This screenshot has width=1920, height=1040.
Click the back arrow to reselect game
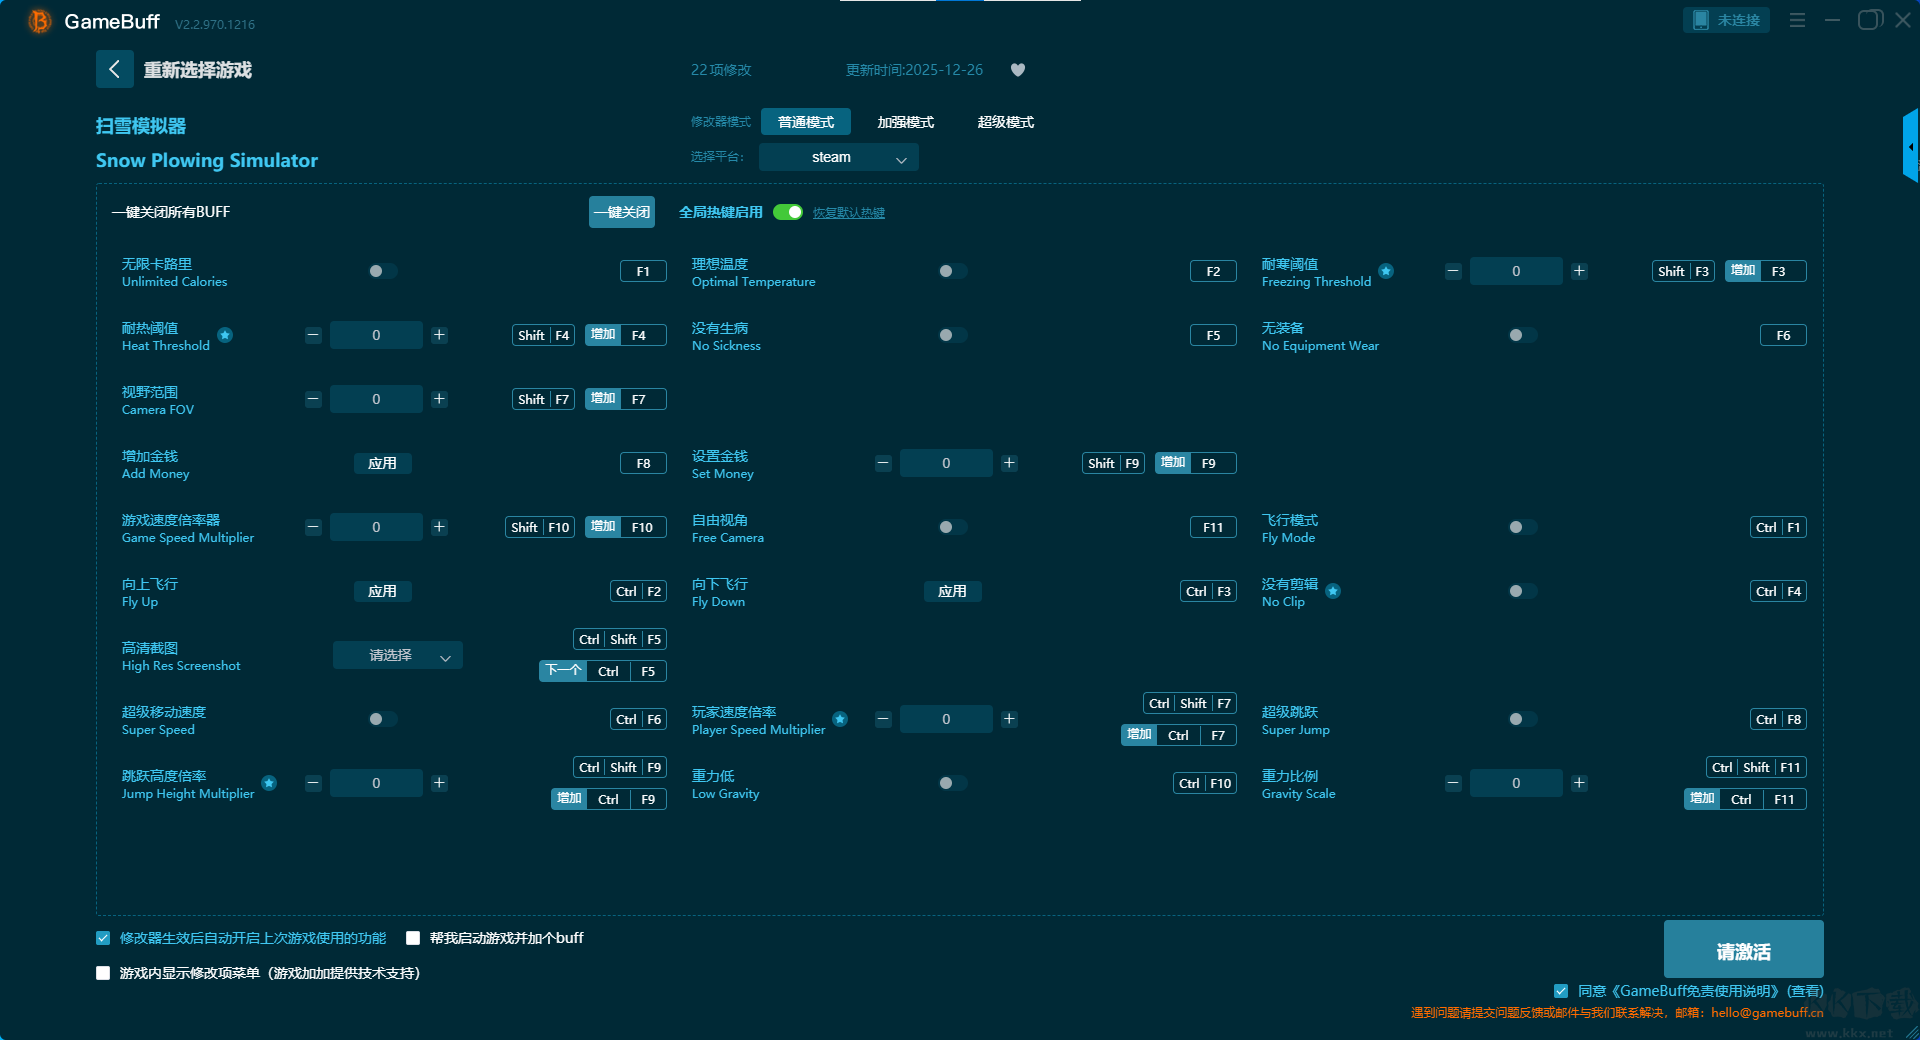[114, 69]
